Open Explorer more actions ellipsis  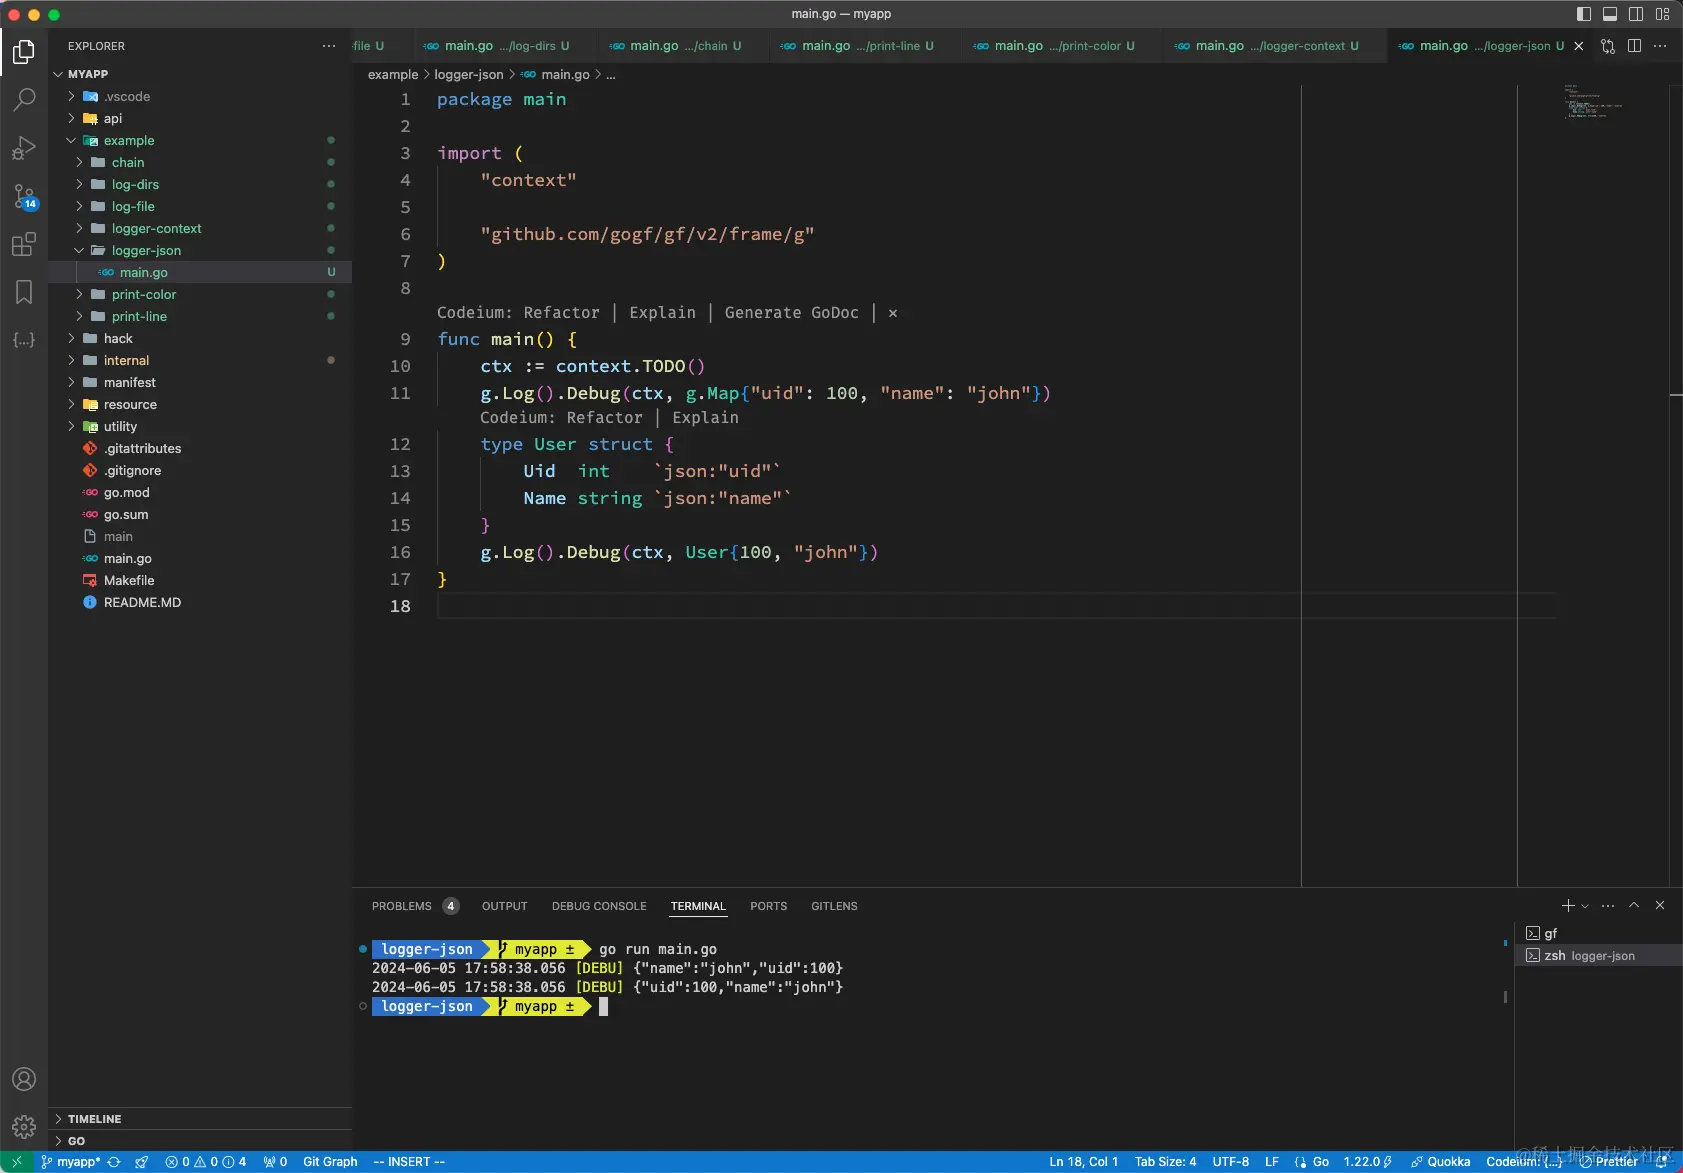click(x=329, y=46)
